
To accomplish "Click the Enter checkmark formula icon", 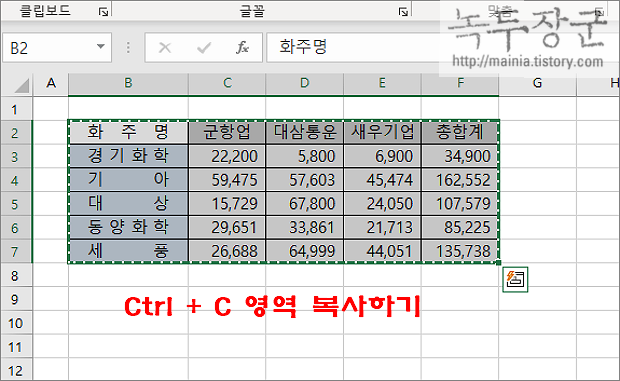I will click(204, 48).
